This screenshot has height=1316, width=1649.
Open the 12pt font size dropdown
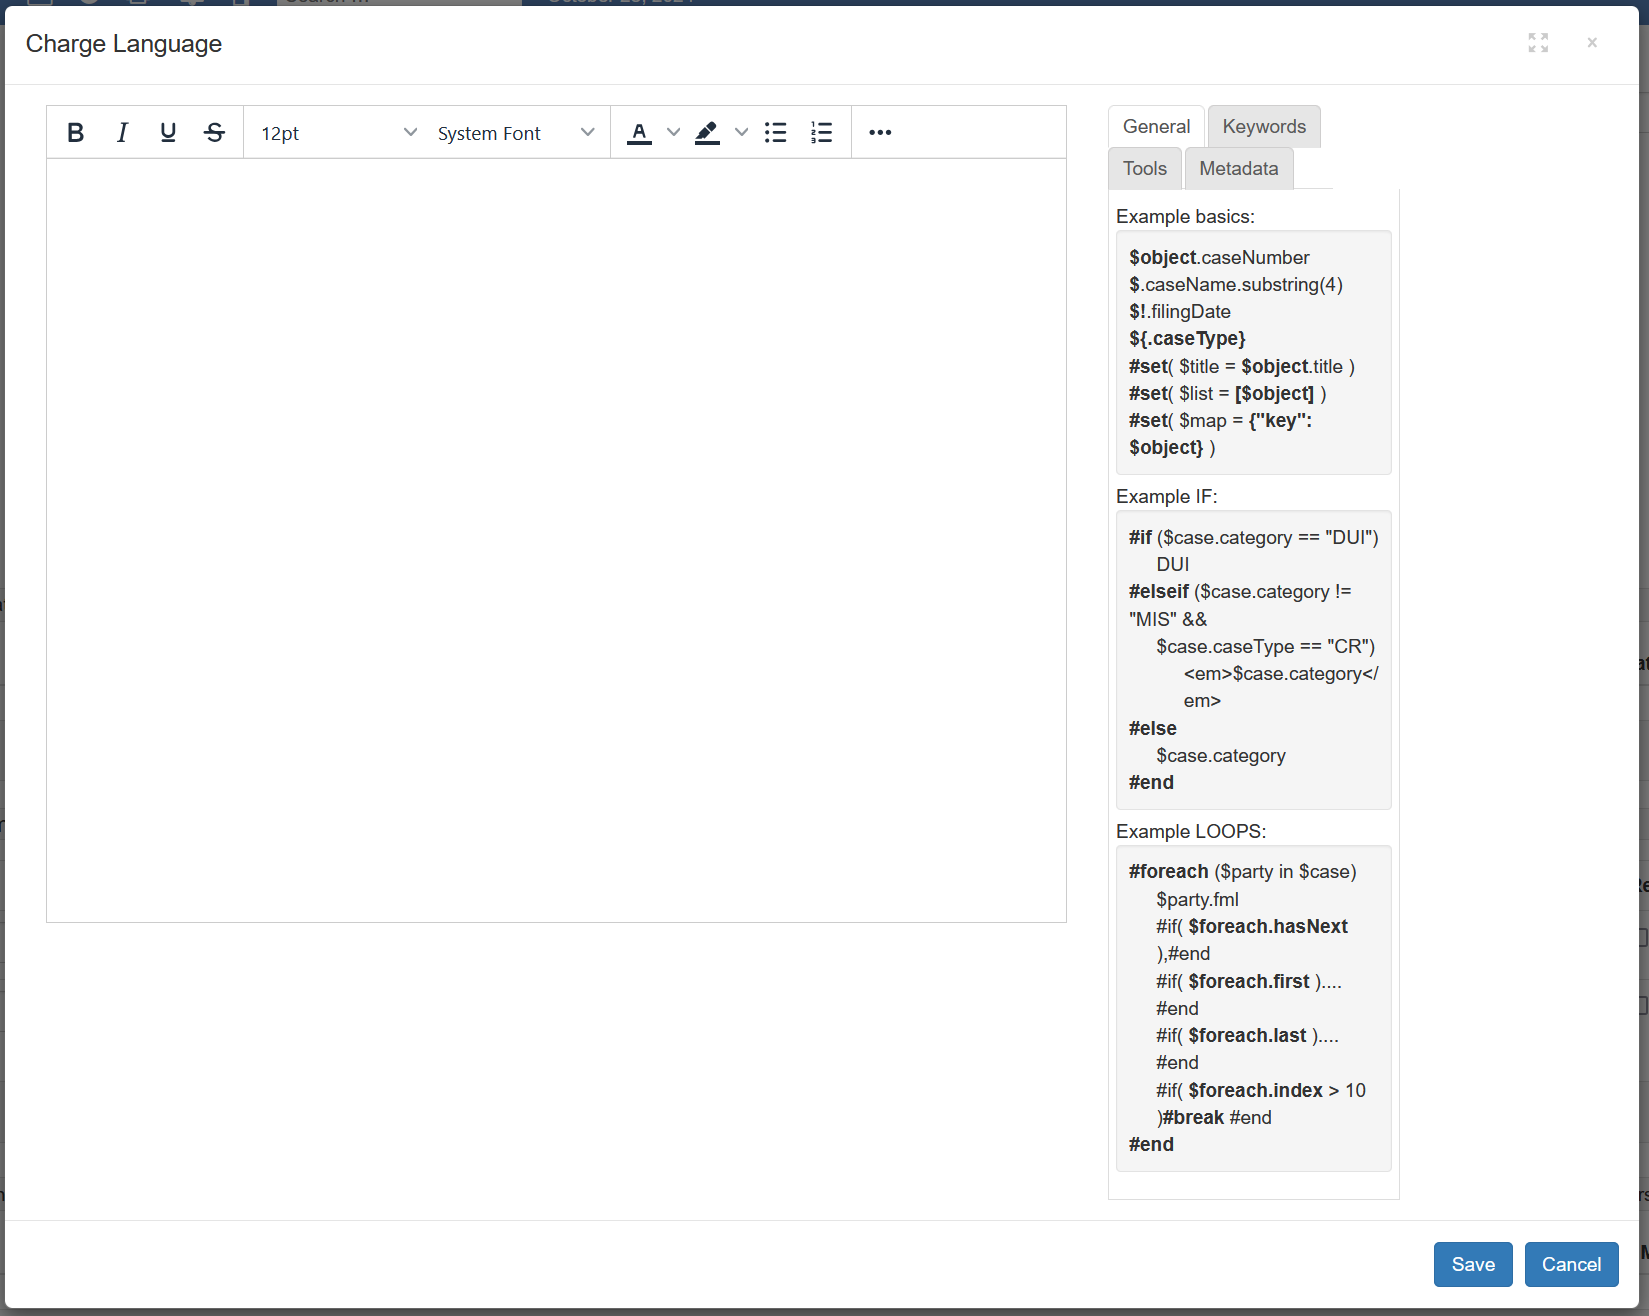click(338, 133)
